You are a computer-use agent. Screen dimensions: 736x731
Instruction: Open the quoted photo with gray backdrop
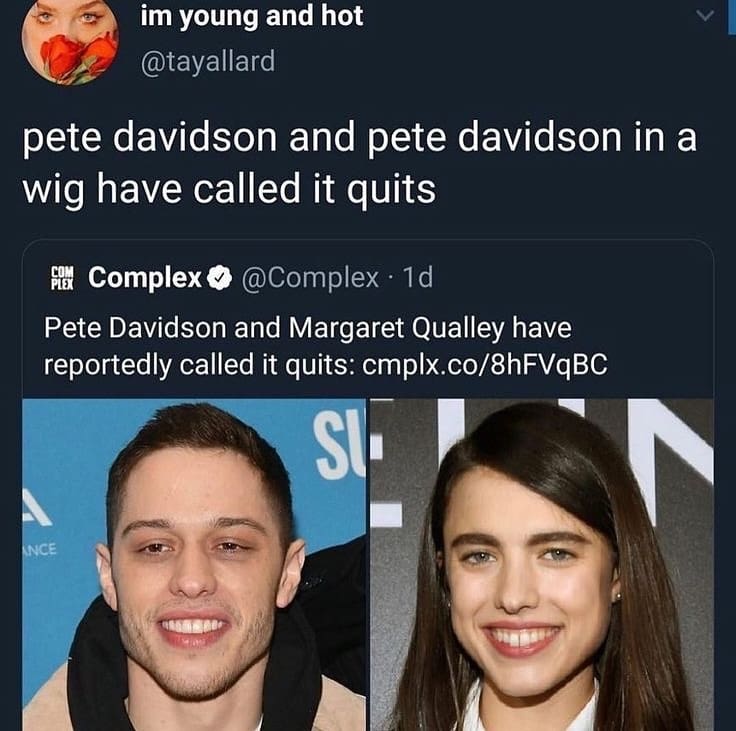click(542, 564)
